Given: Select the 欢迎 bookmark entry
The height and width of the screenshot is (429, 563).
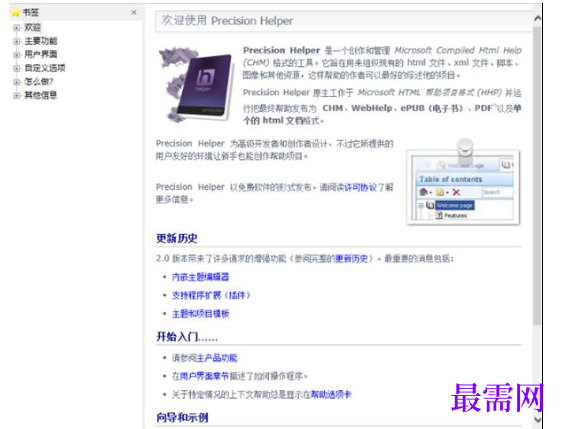Looking at the screenshot, I should [32, 27].
